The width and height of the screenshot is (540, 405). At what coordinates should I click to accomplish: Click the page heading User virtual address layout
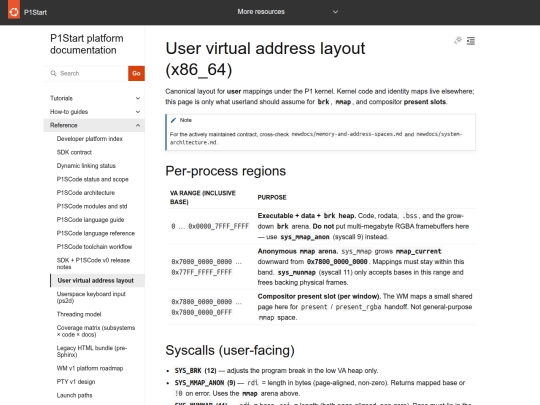265,59
